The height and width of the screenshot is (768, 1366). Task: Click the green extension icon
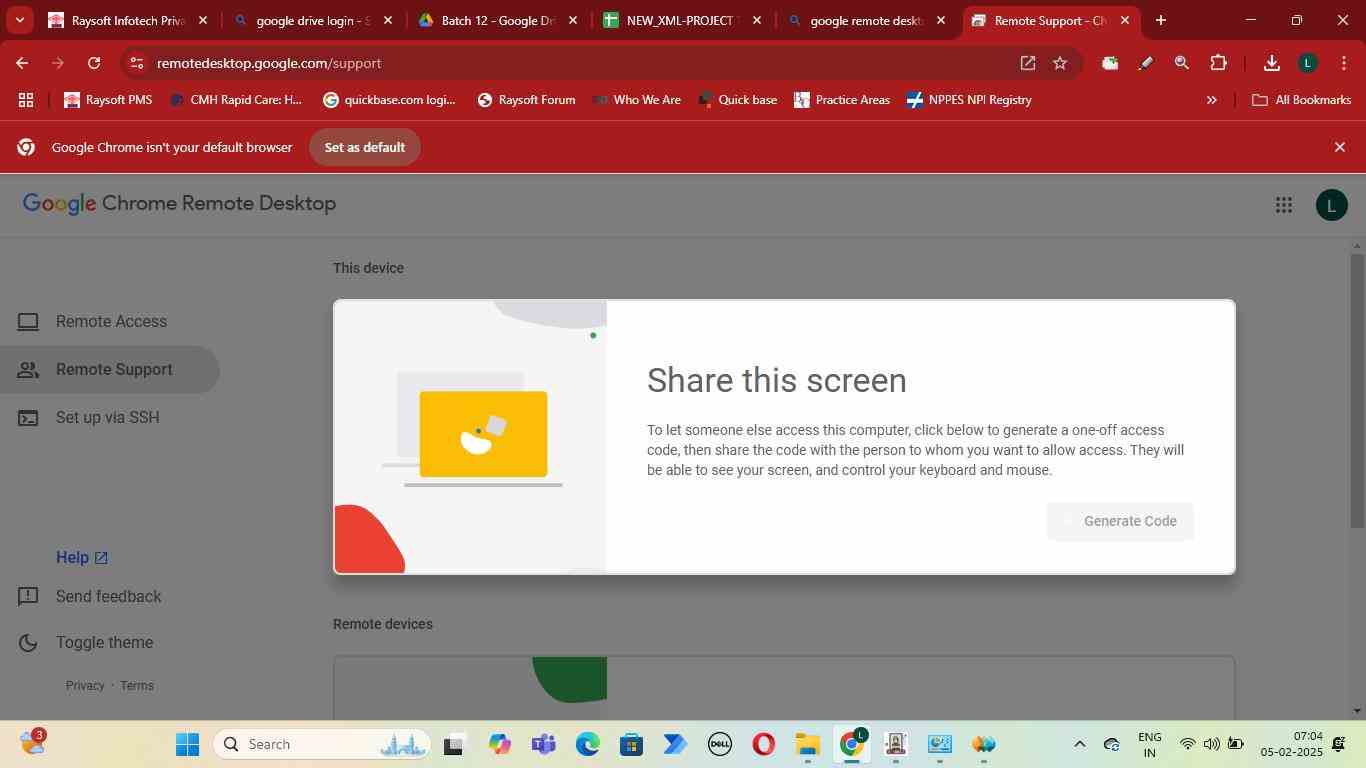point(1110,63)
